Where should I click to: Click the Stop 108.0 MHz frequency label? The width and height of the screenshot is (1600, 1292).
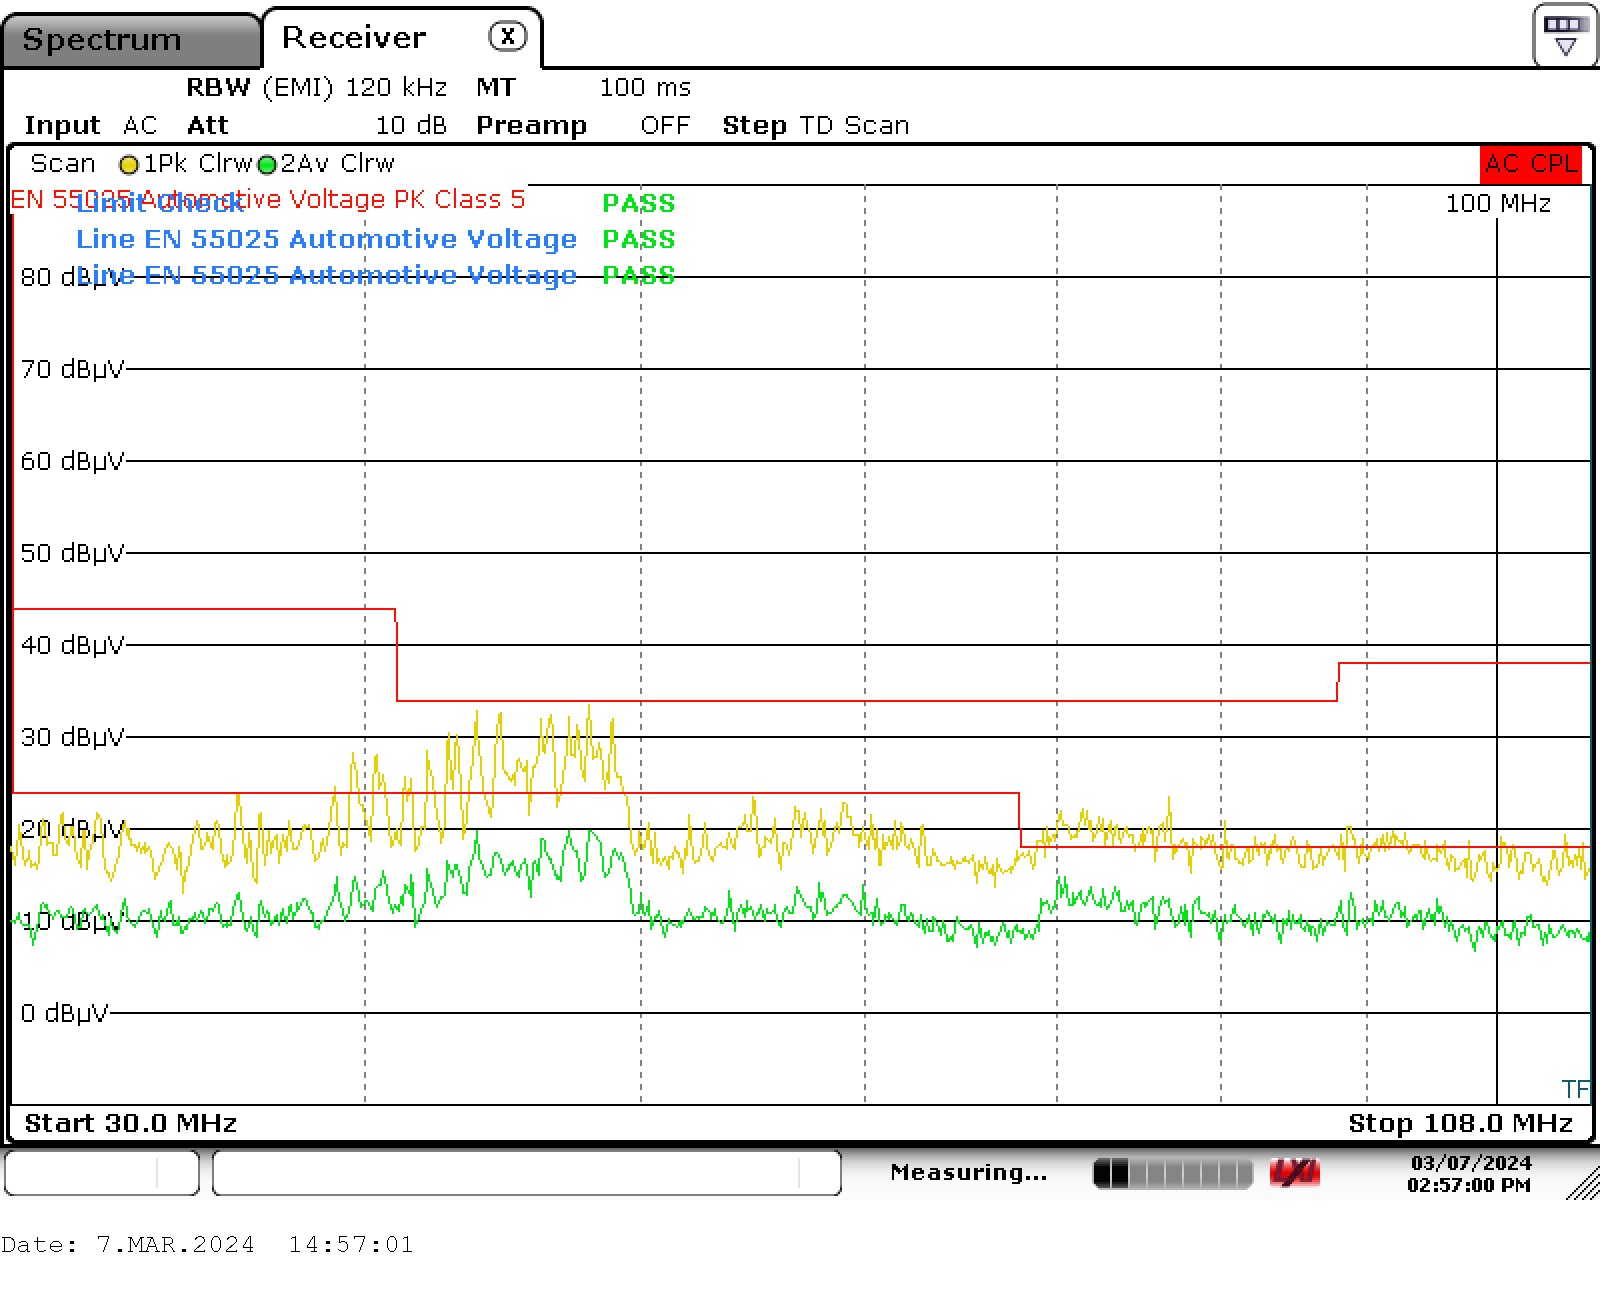[x=1460, y=1124]
